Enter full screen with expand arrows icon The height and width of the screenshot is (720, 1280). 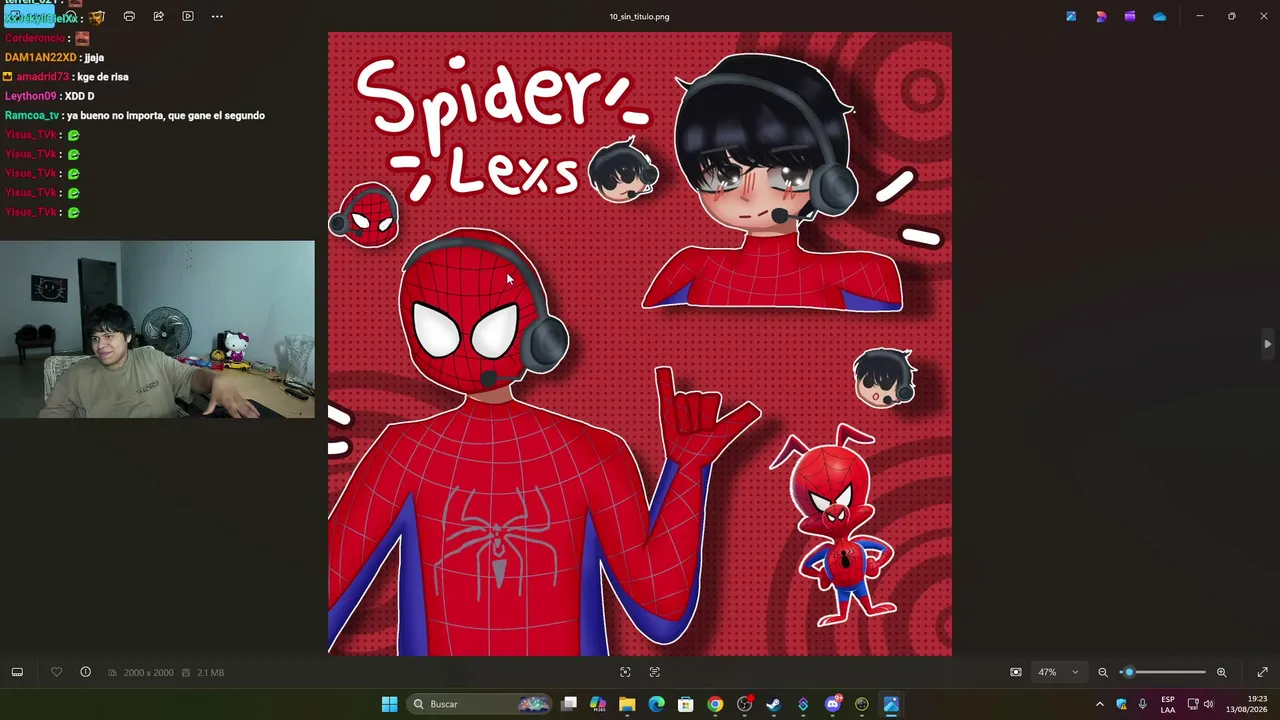(x=1262, y=672)
